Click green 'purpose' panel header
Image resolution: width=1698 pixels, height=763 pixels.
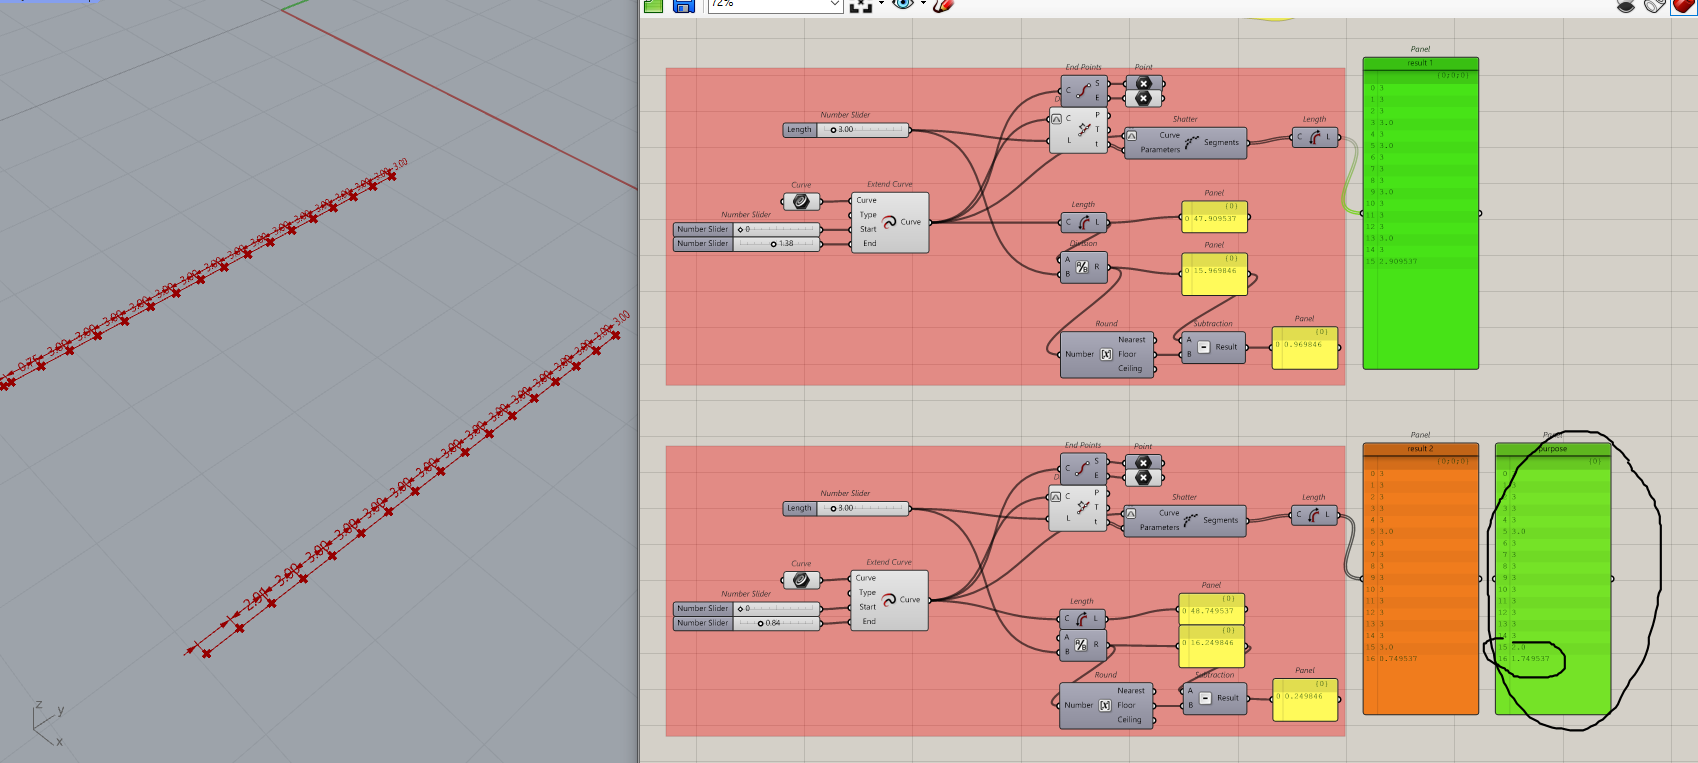coord(1553,449)
